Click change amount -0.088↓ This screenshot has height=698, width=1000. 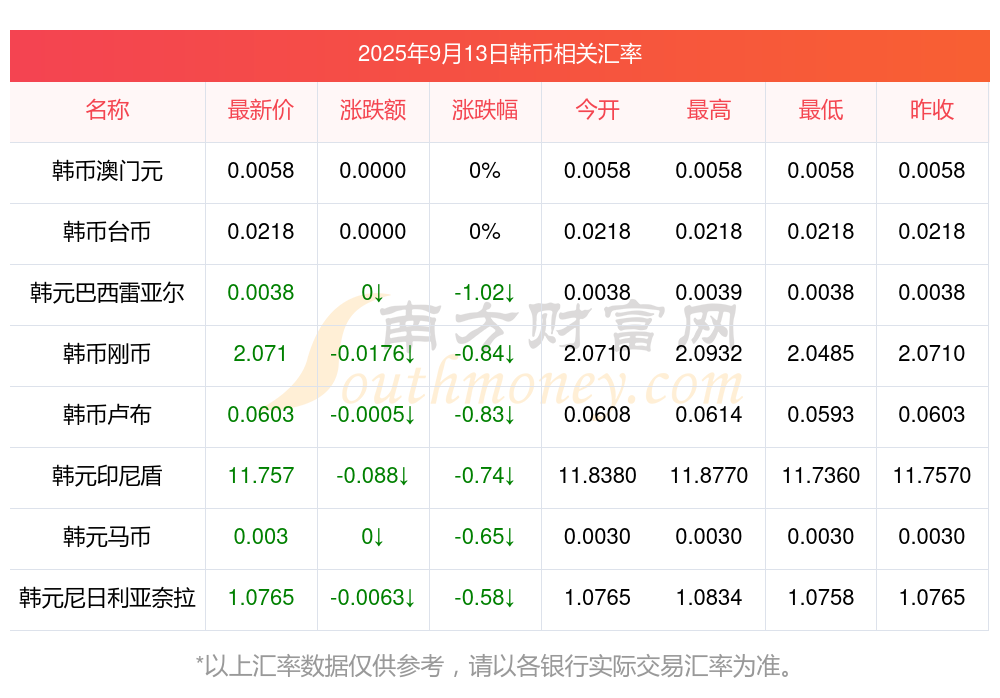373,475
